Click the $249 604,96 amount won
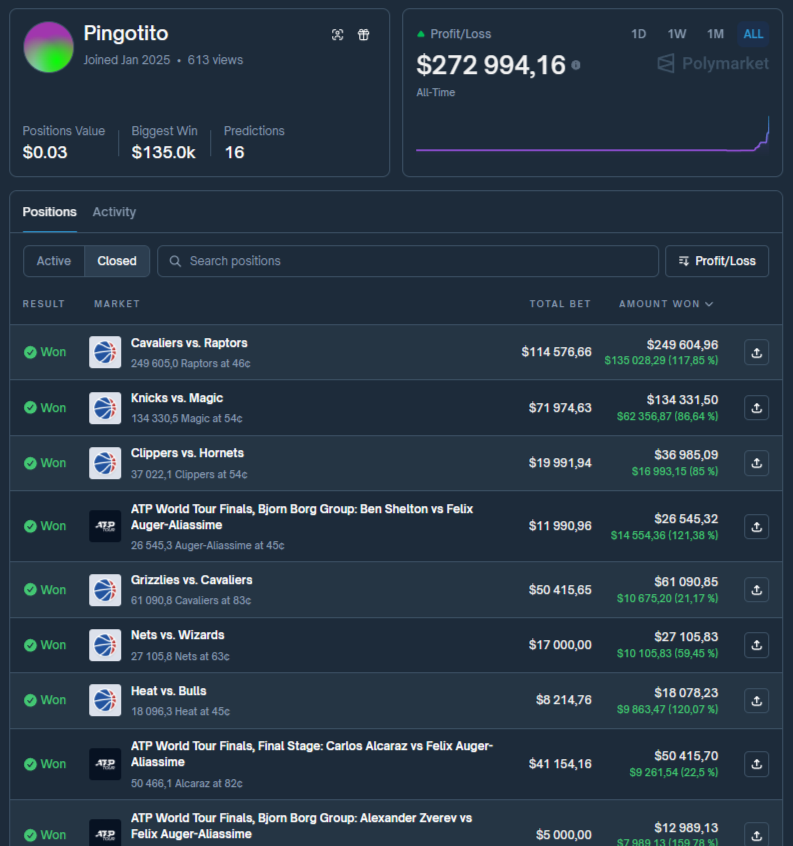793x846 pixels. click(682, 345)
